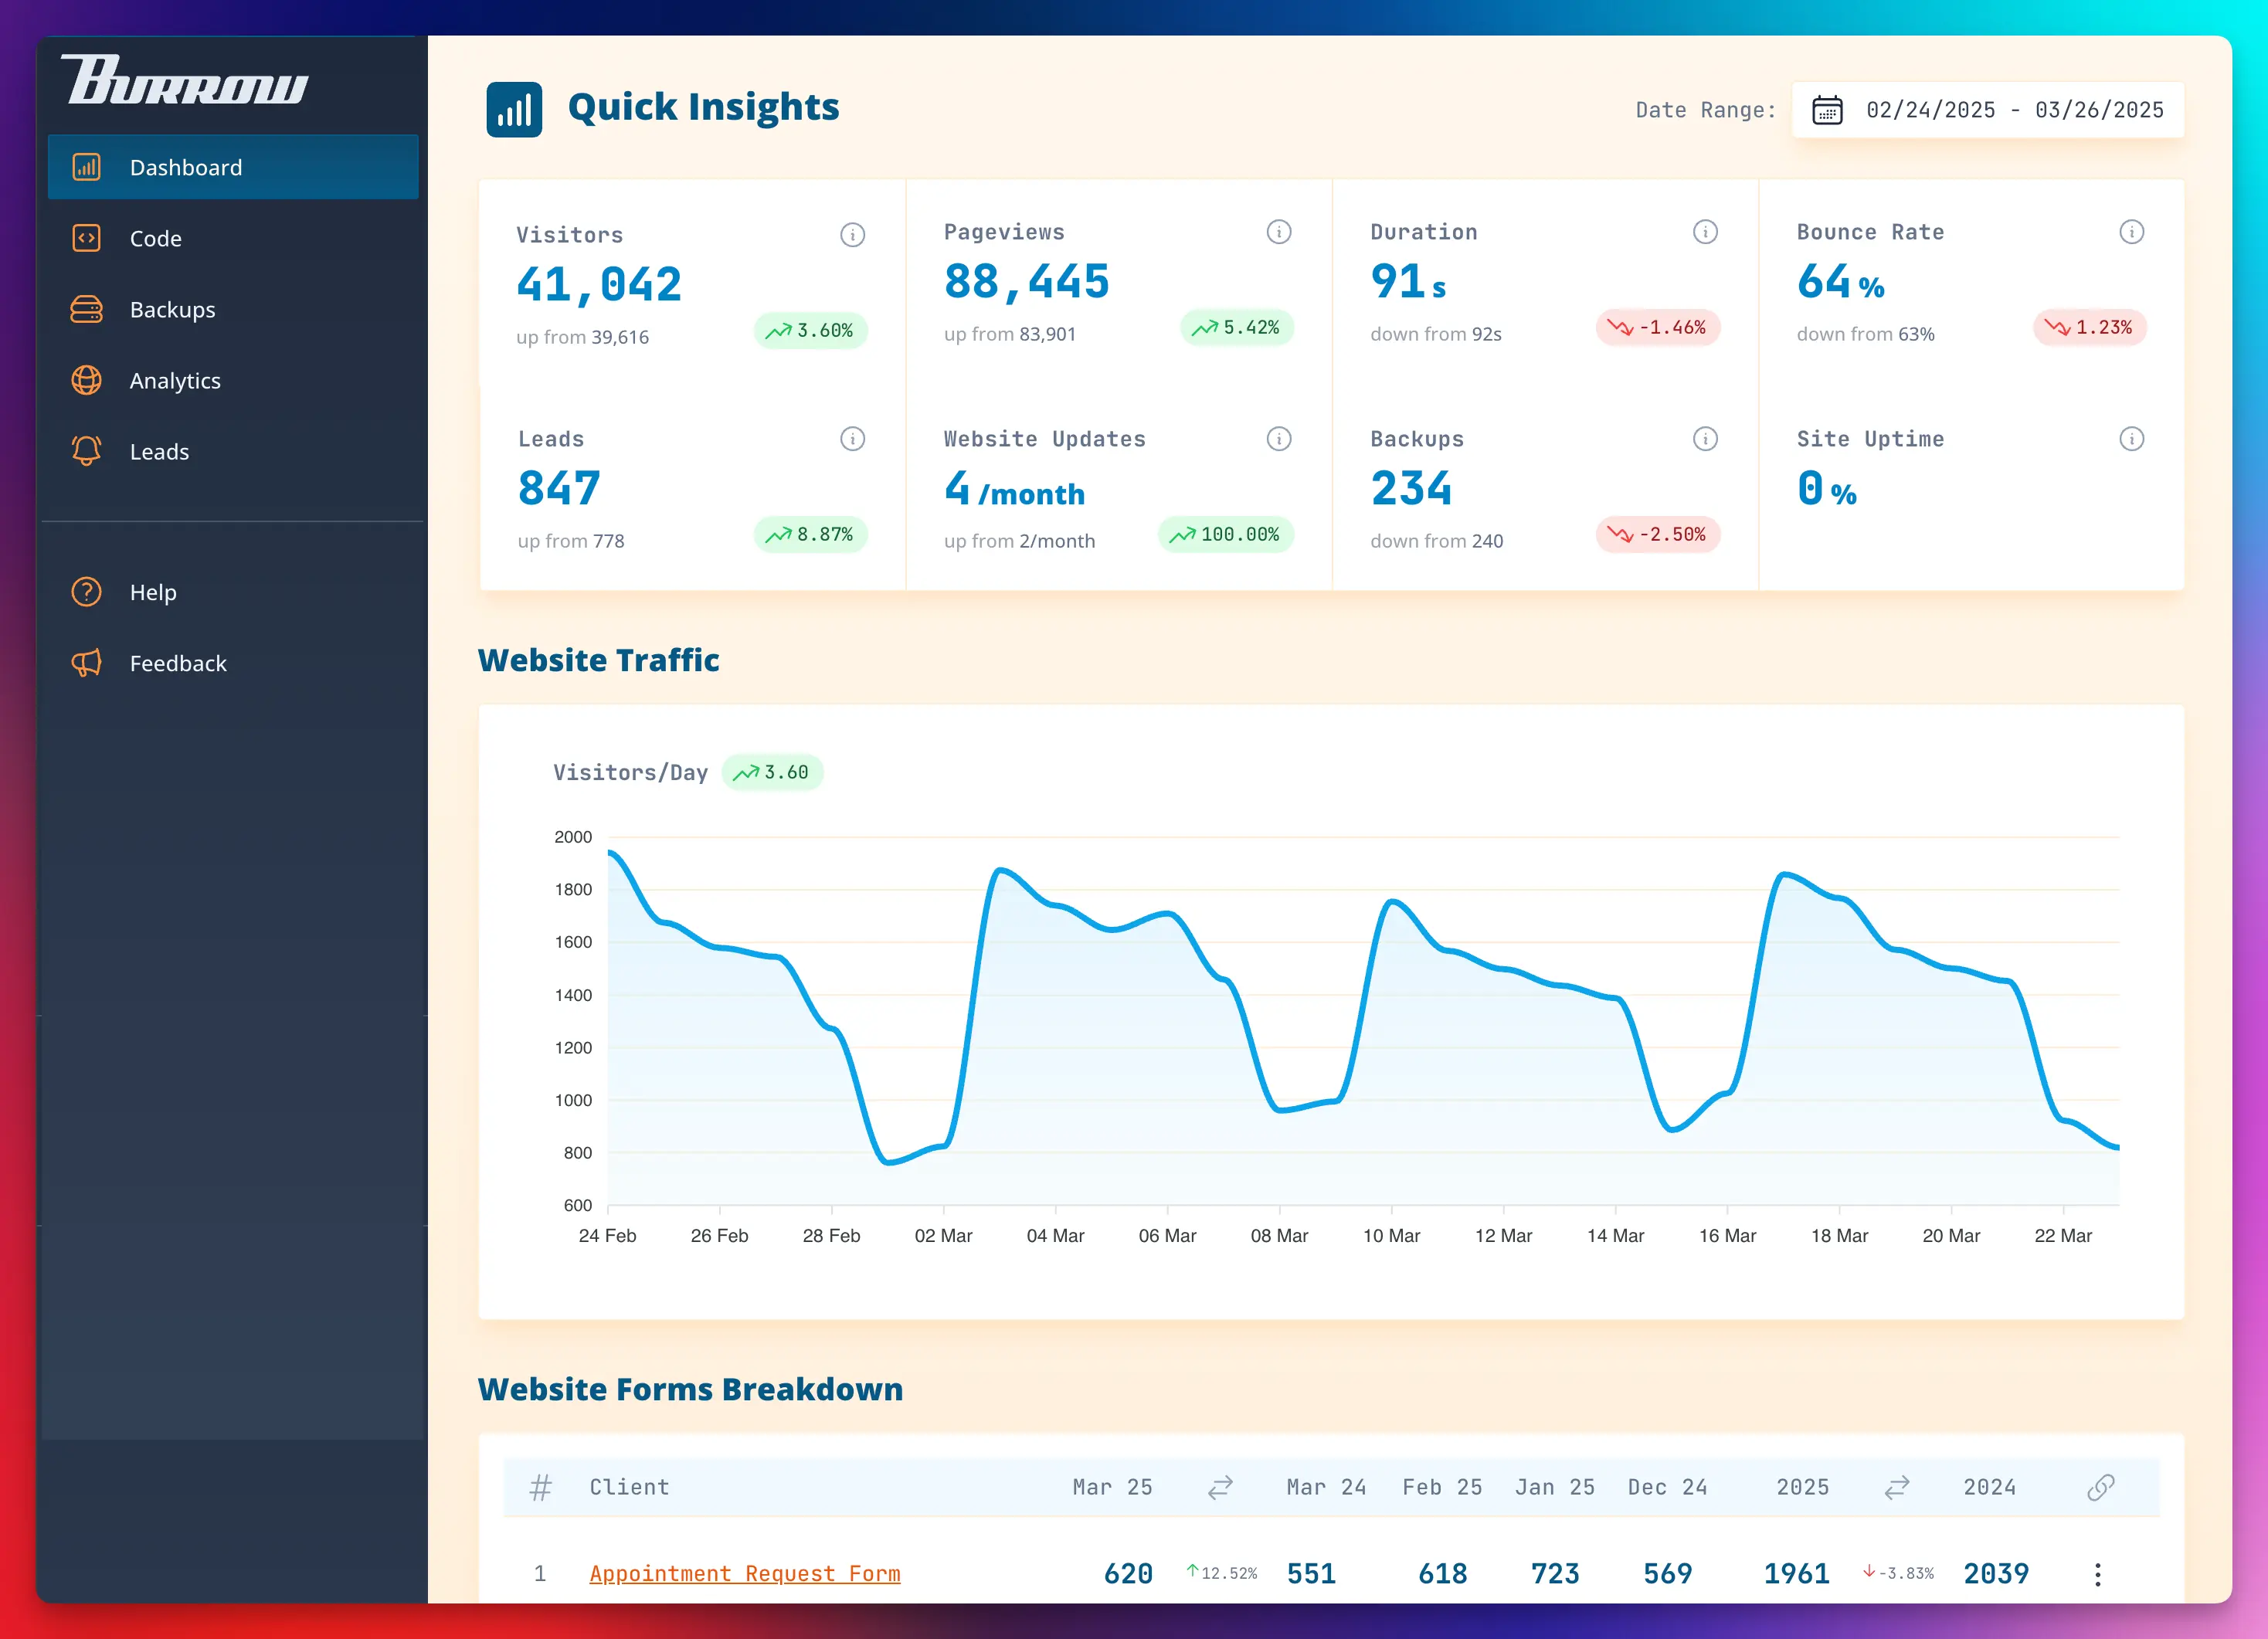Select Leads in the sidebar
Viewport: 2268px width, 1639px height.
point(233,451)
